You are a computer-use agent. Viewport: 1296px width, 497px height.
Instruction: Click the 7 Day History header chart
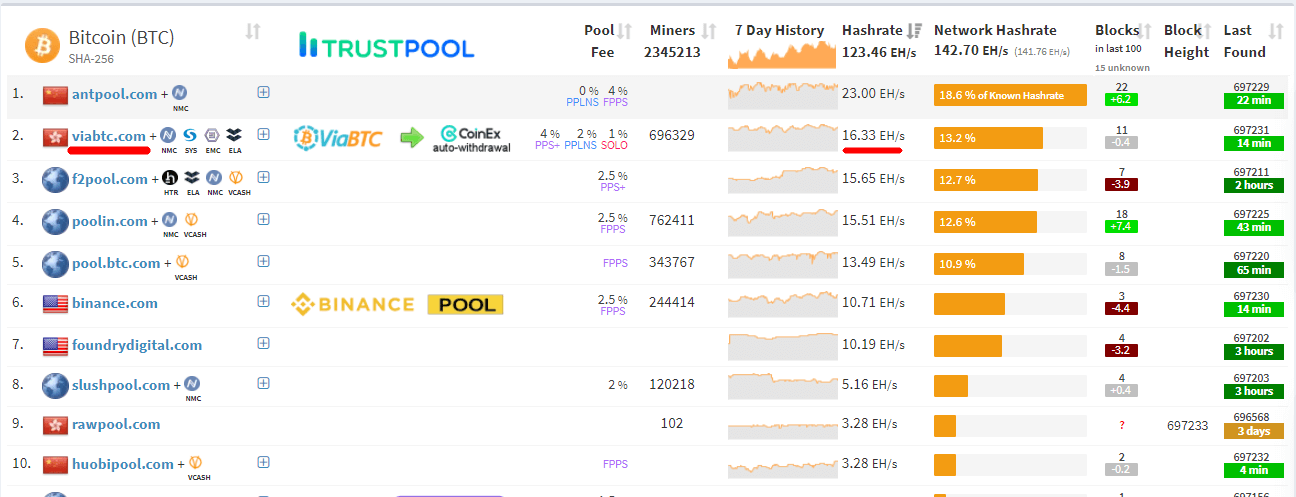tap(782, 54)
